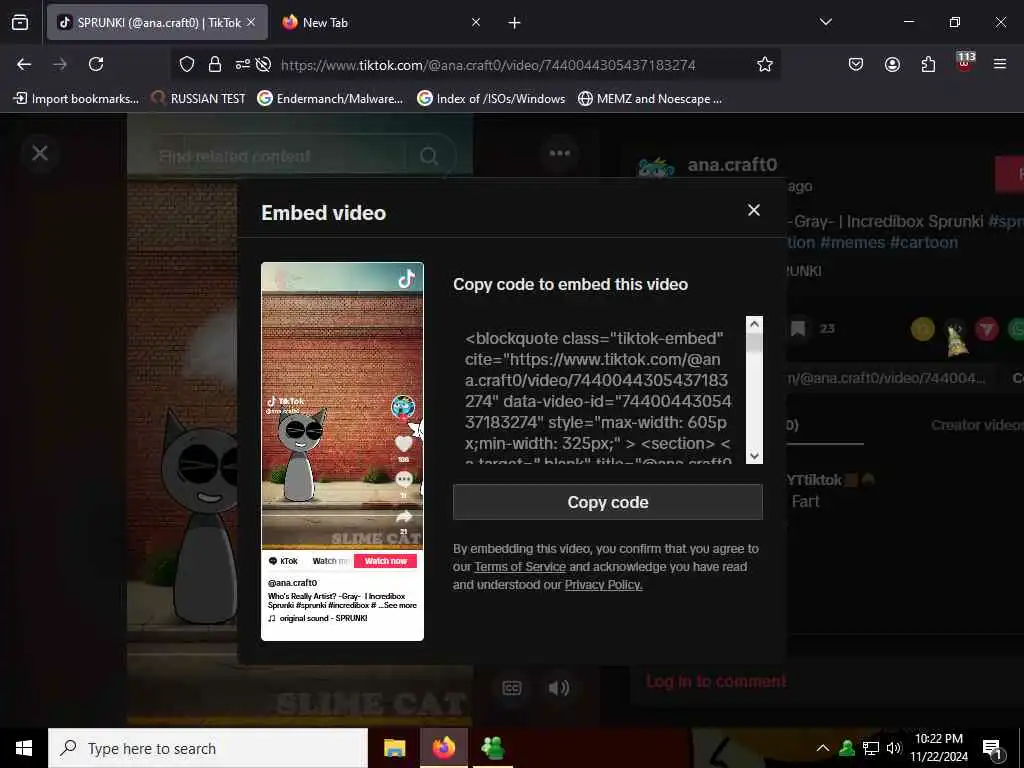Open the Endermanch/Malware bookmark

click(x=330, y=99)
